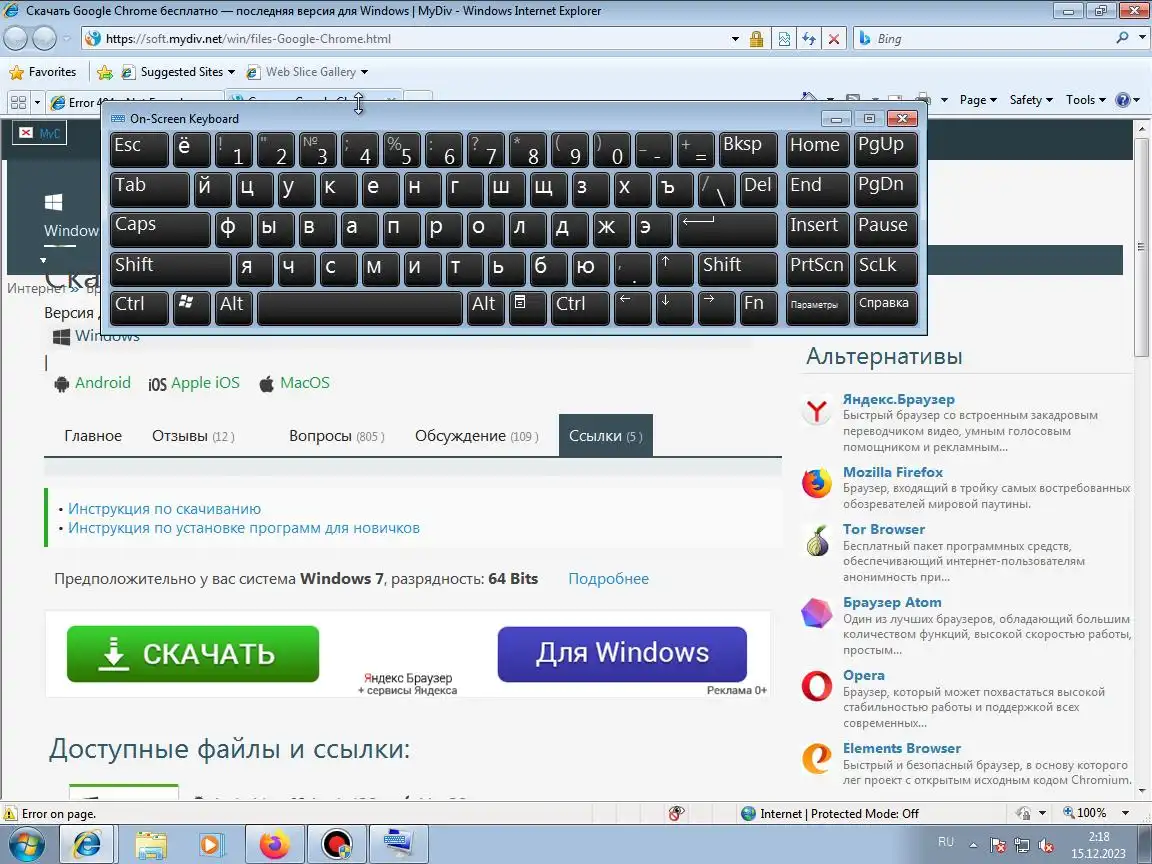Open zoom level dropdown arrow at 100%

[1125, 813]
